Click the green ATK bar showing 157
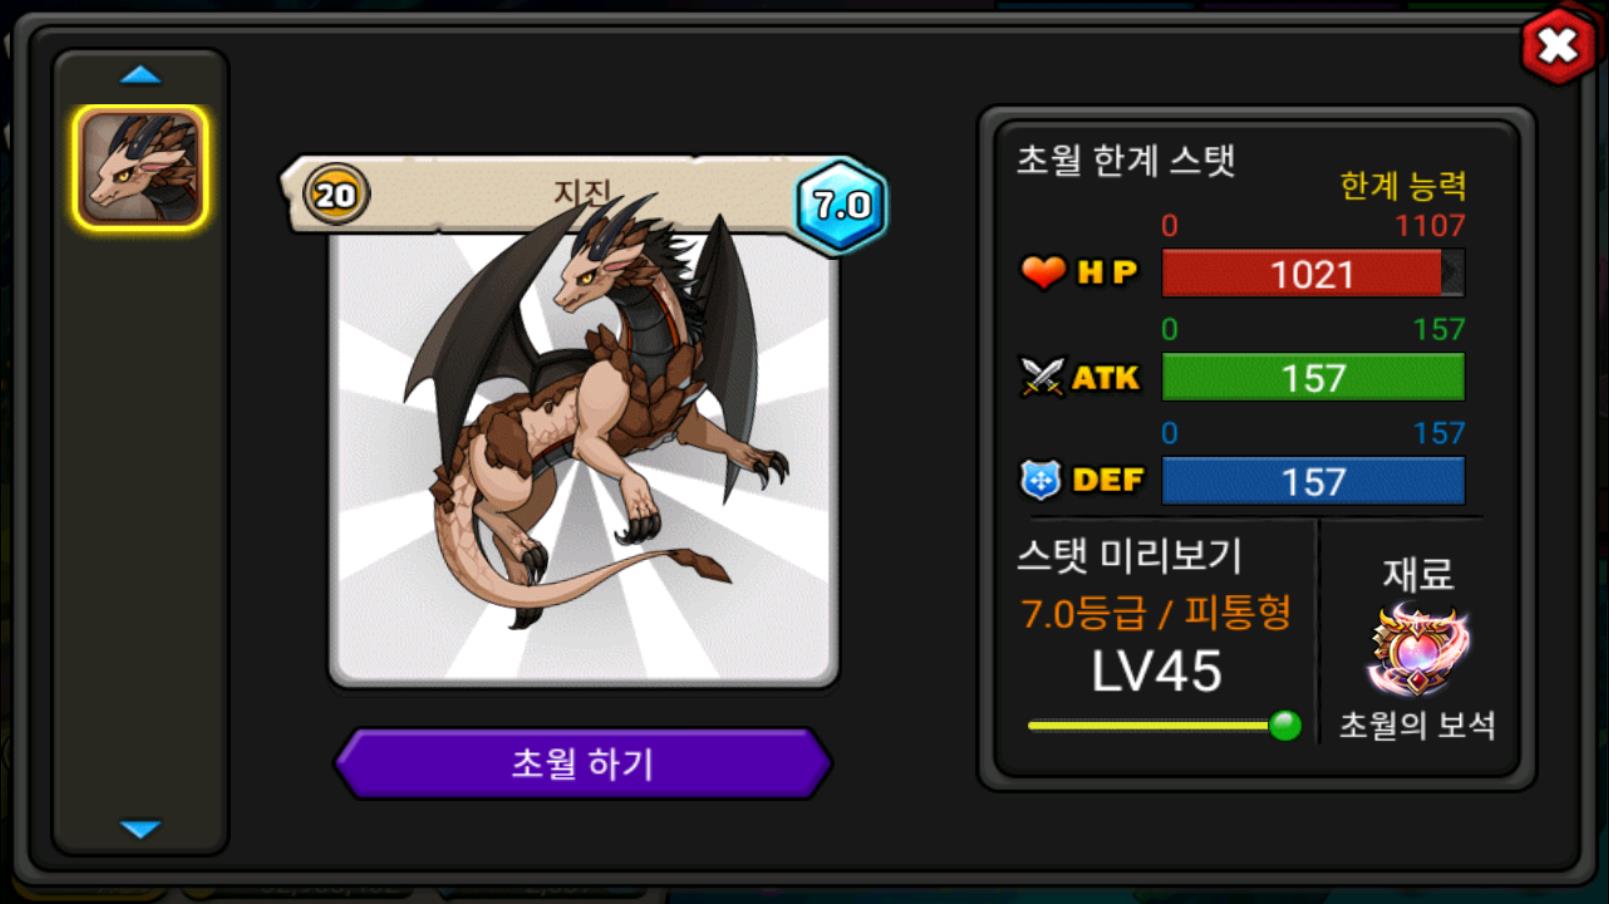This screenshot has height=904, width=1609. pos(1313,377)
